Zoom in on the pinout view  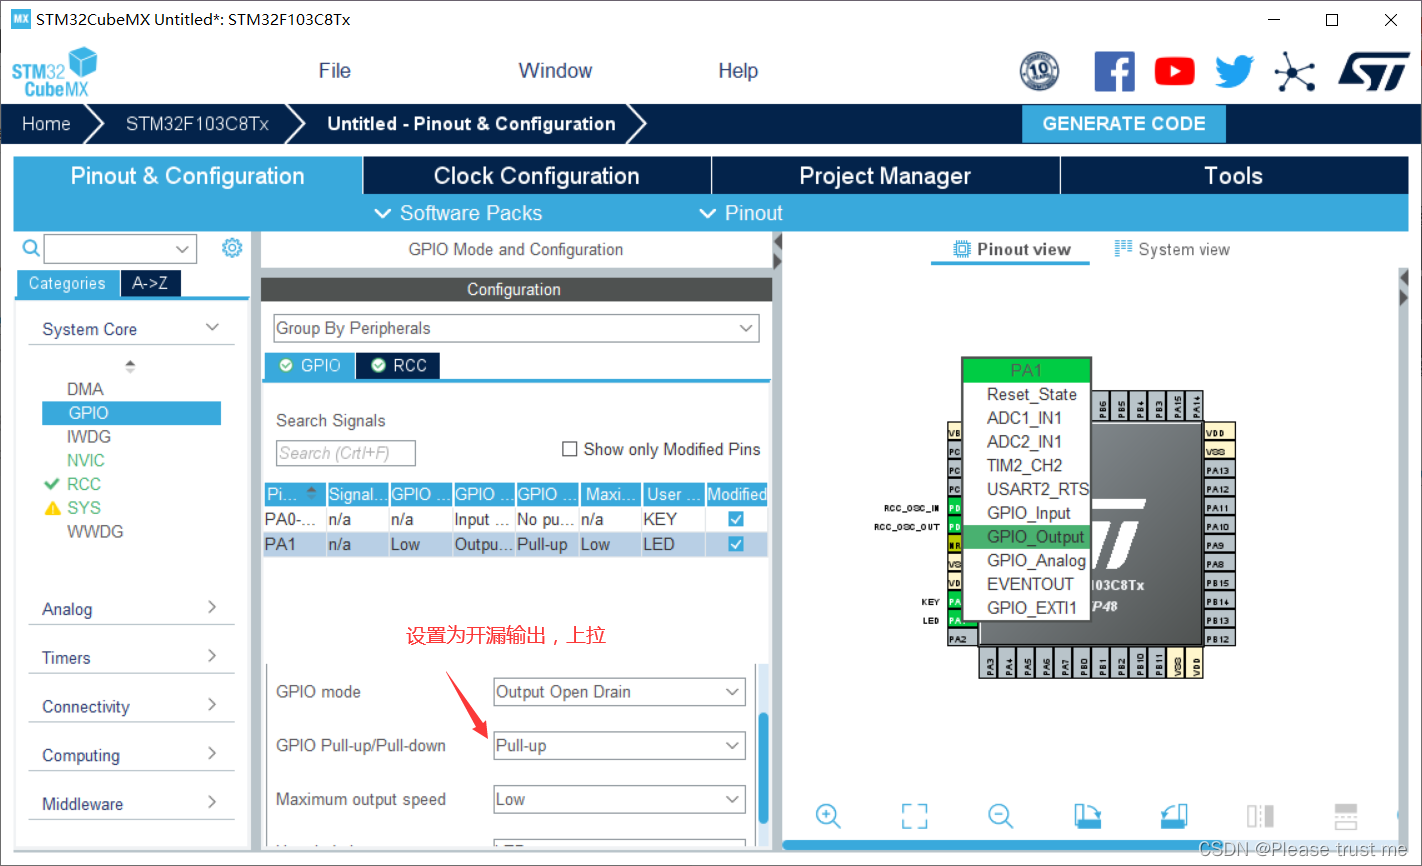(828, 816)
